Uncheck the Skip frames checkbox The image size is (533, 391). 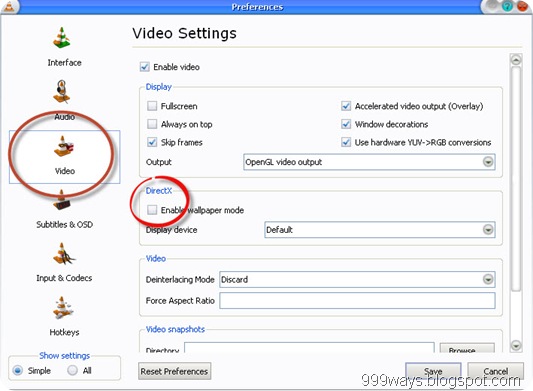[x=152, y=142]
